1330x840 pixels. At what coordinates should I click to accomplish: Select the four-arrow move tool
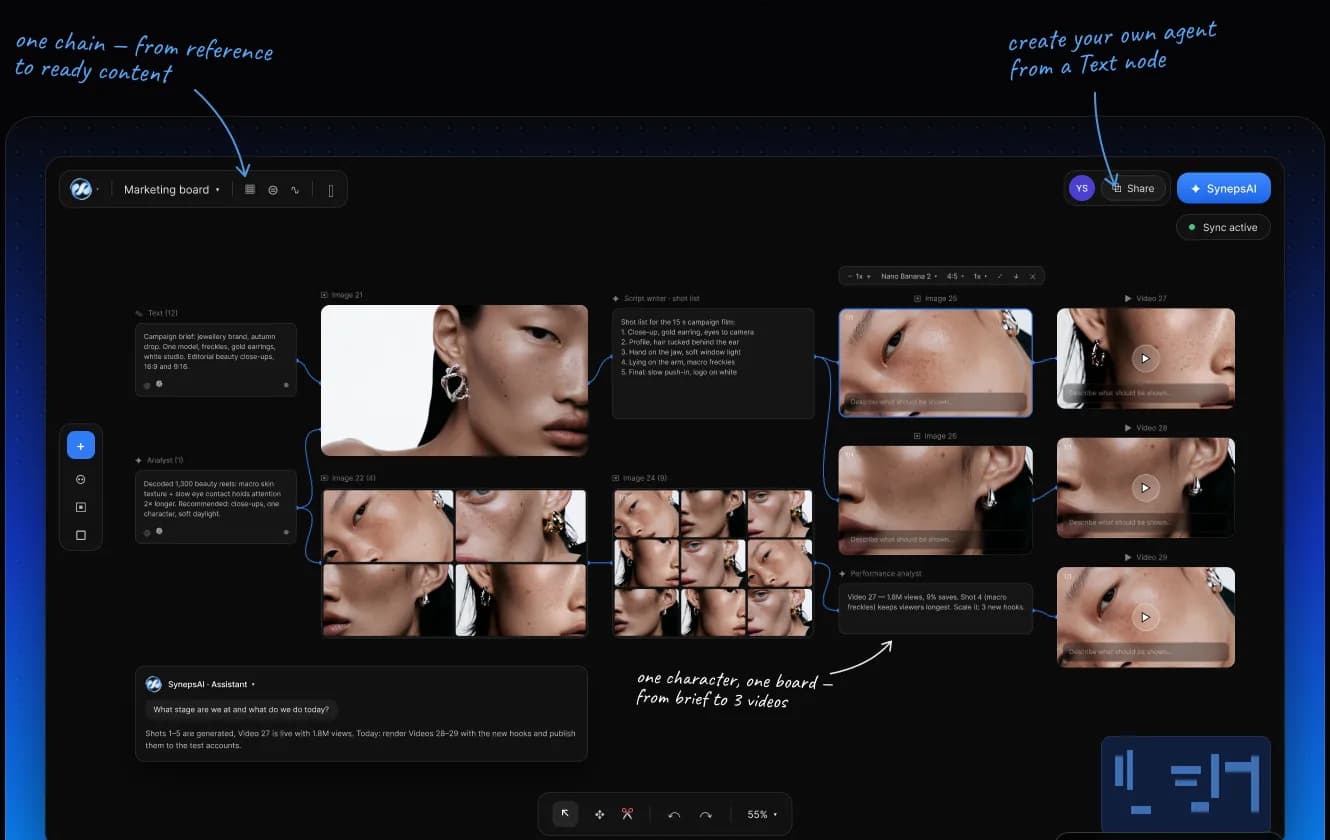click(x=599, y=815)
